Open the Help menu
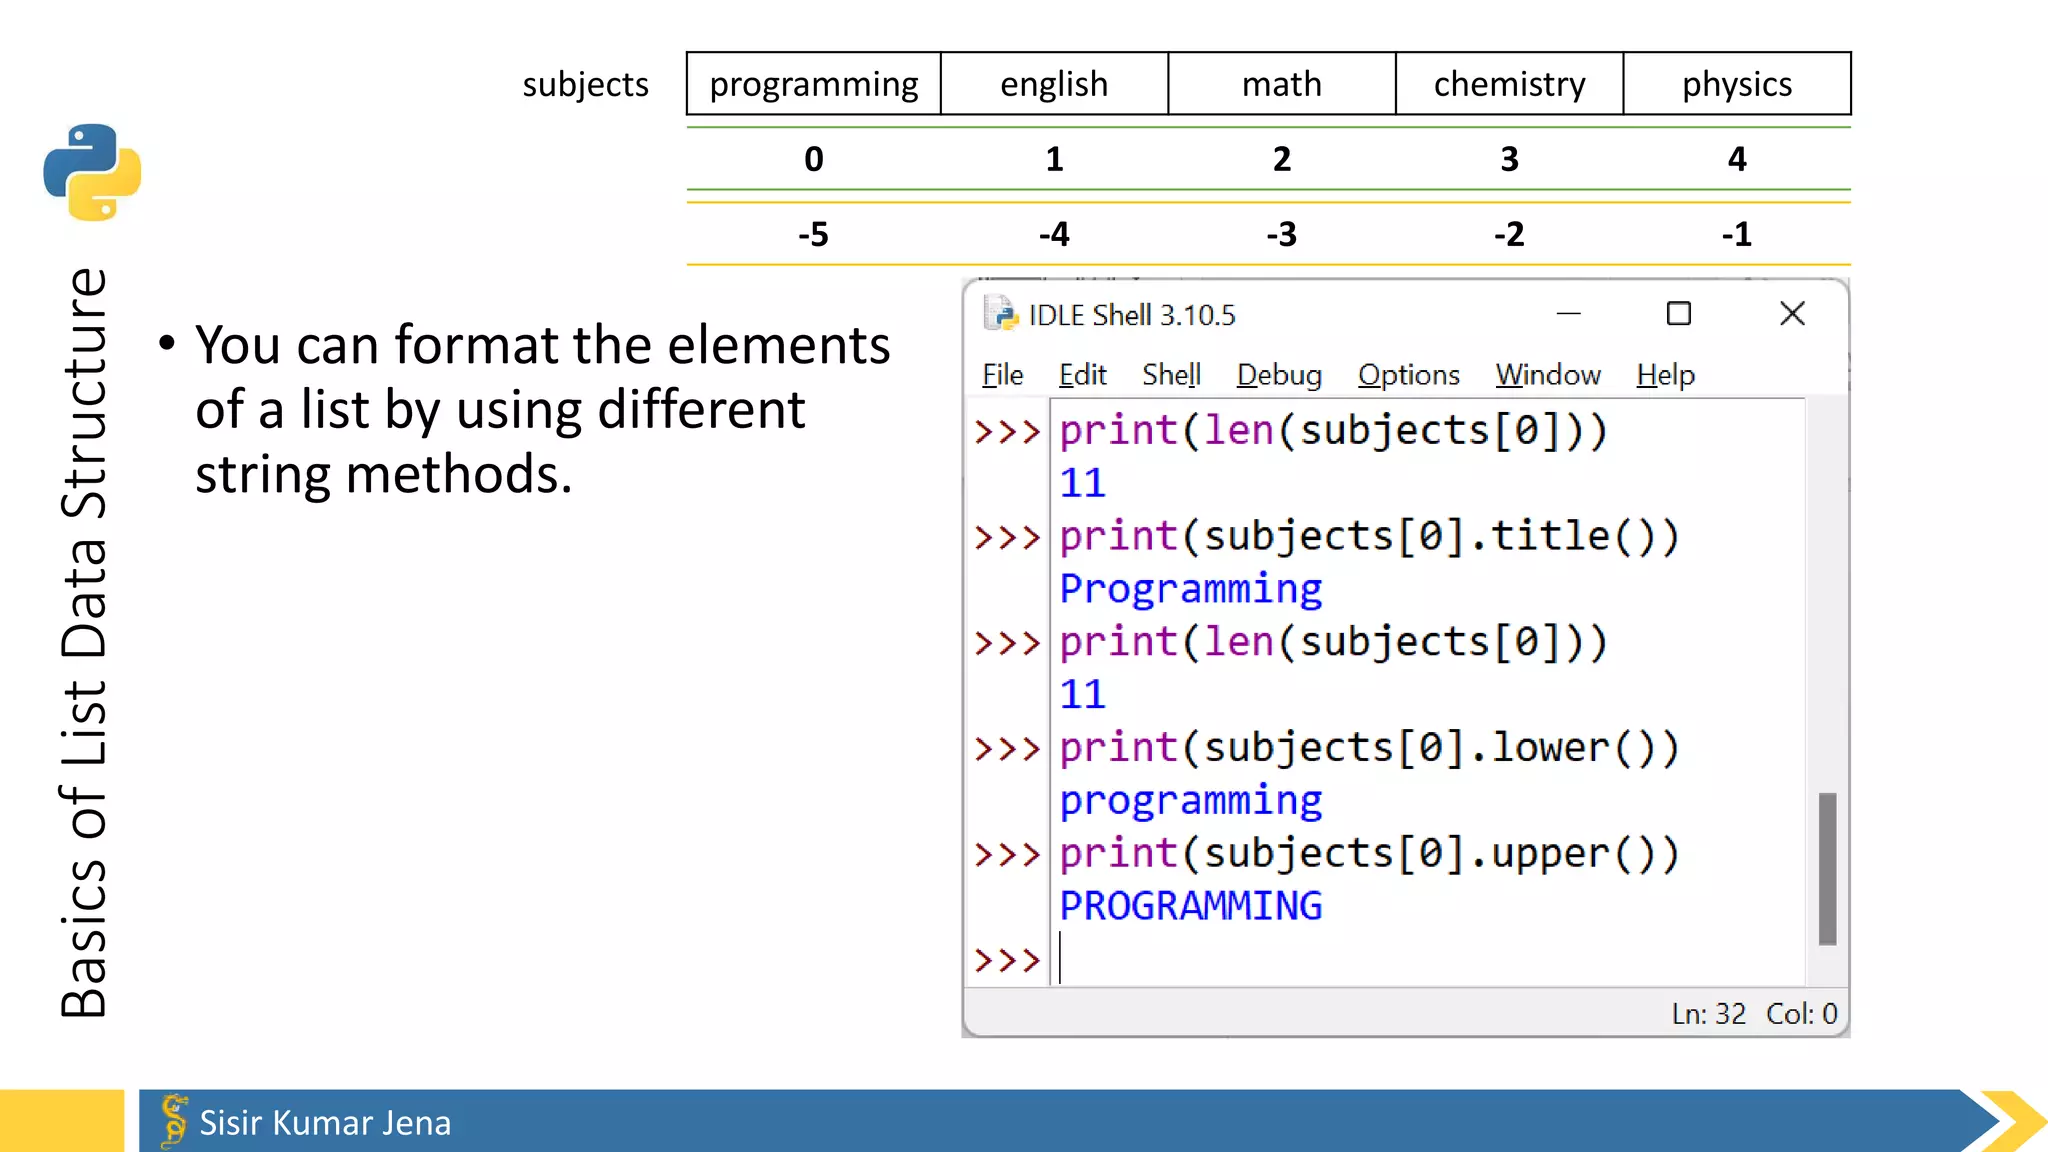The width and height of the screenshot is (2048, 1152). 1666,375
